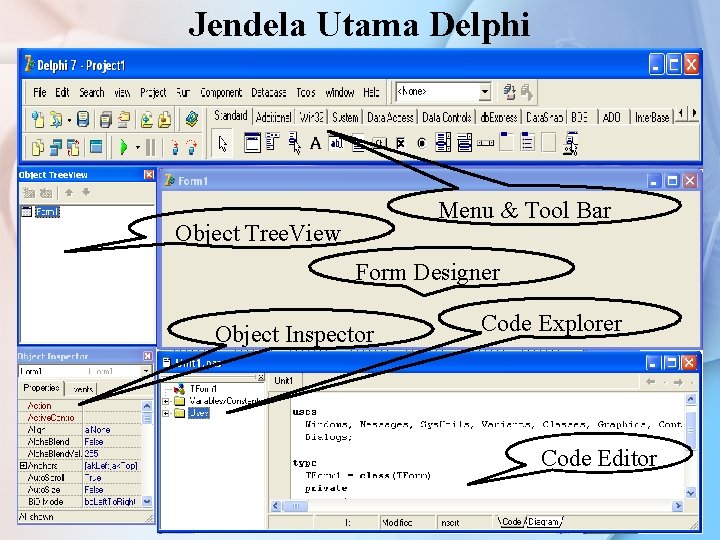Select TForm1 in the Code Explorer
720x540 pixels.
(x=203, y=388)
